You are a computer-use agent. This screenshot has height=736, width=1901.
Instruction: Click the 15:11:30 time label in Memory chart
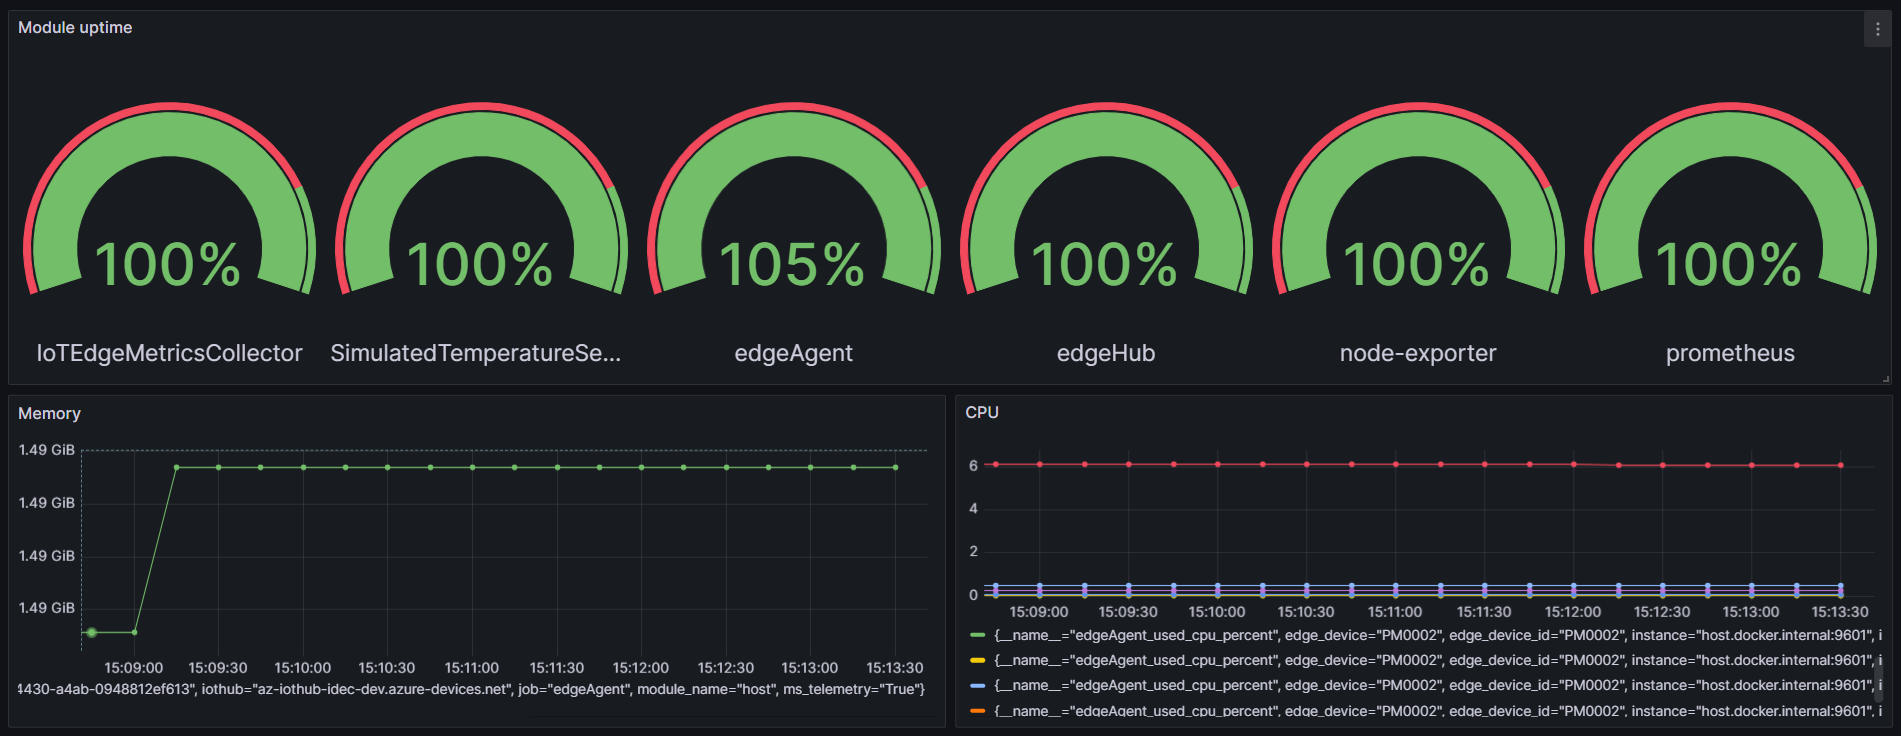(x=556, y=667)
